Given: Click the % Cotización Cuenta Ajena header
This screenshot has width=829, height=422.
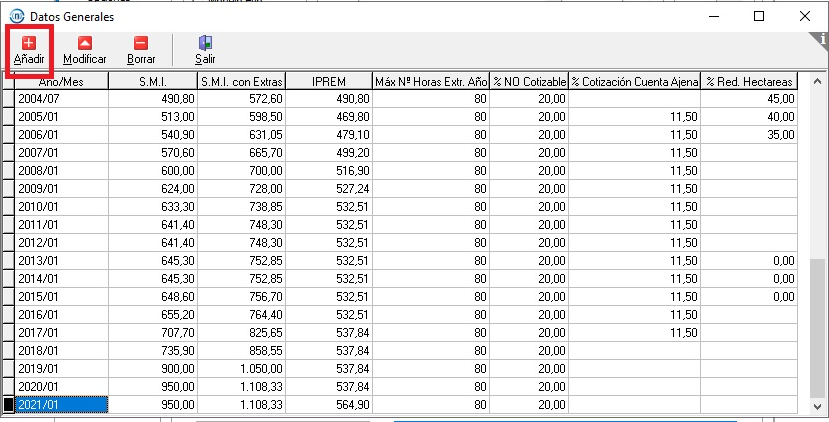Looking at the screenshot, I should [x=635, y=81].
